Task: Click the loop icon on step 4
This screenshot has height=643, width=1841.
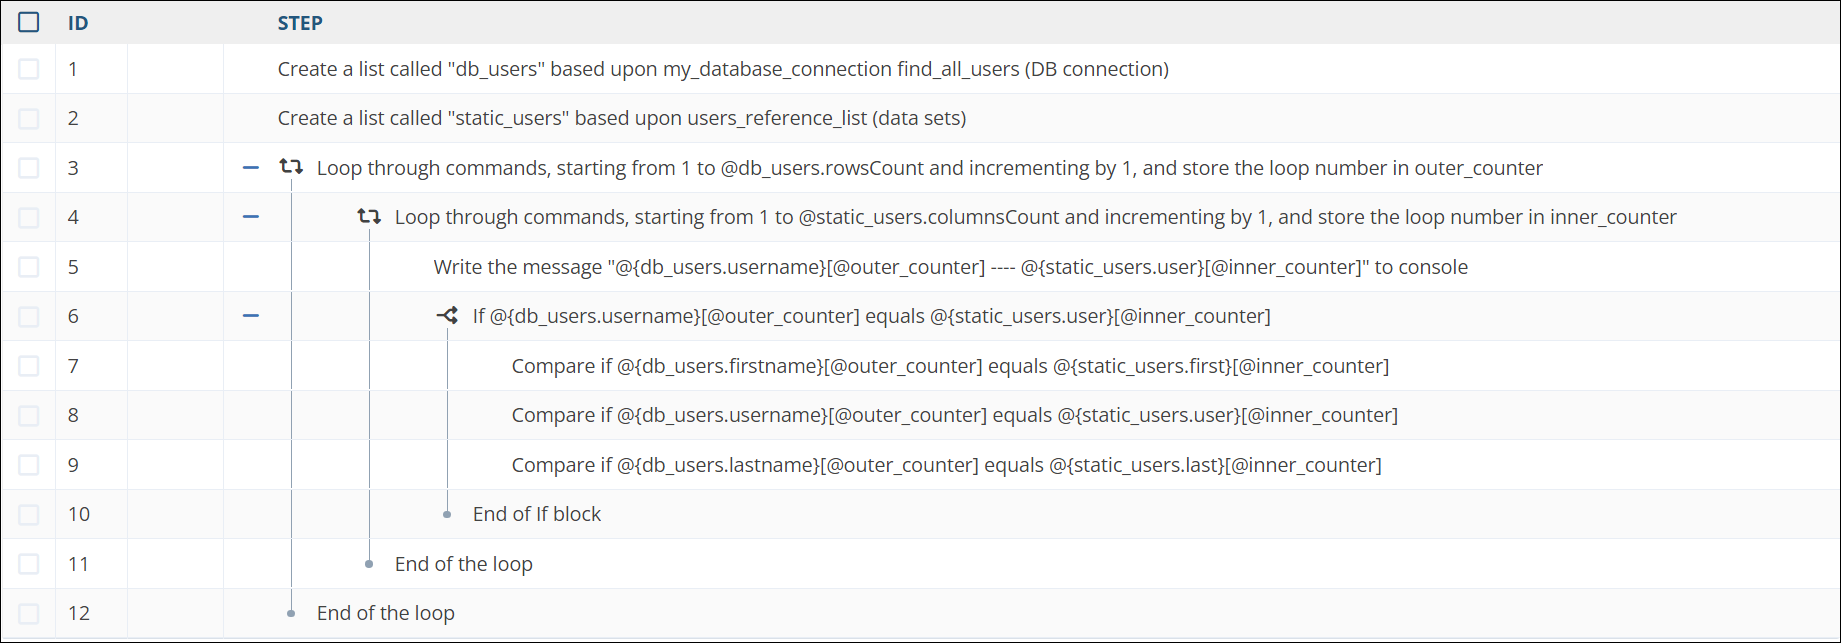Action: (x=369, y=217)
